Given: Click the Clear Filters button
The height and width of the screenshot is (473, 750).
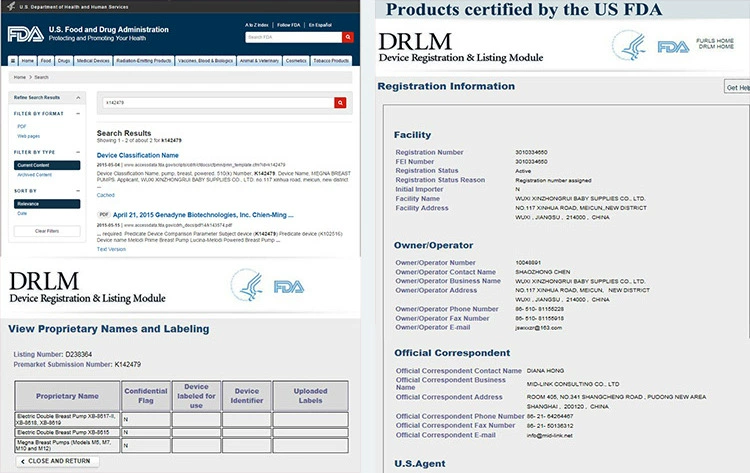Looking at the screenshot, I should pos(47,231).
